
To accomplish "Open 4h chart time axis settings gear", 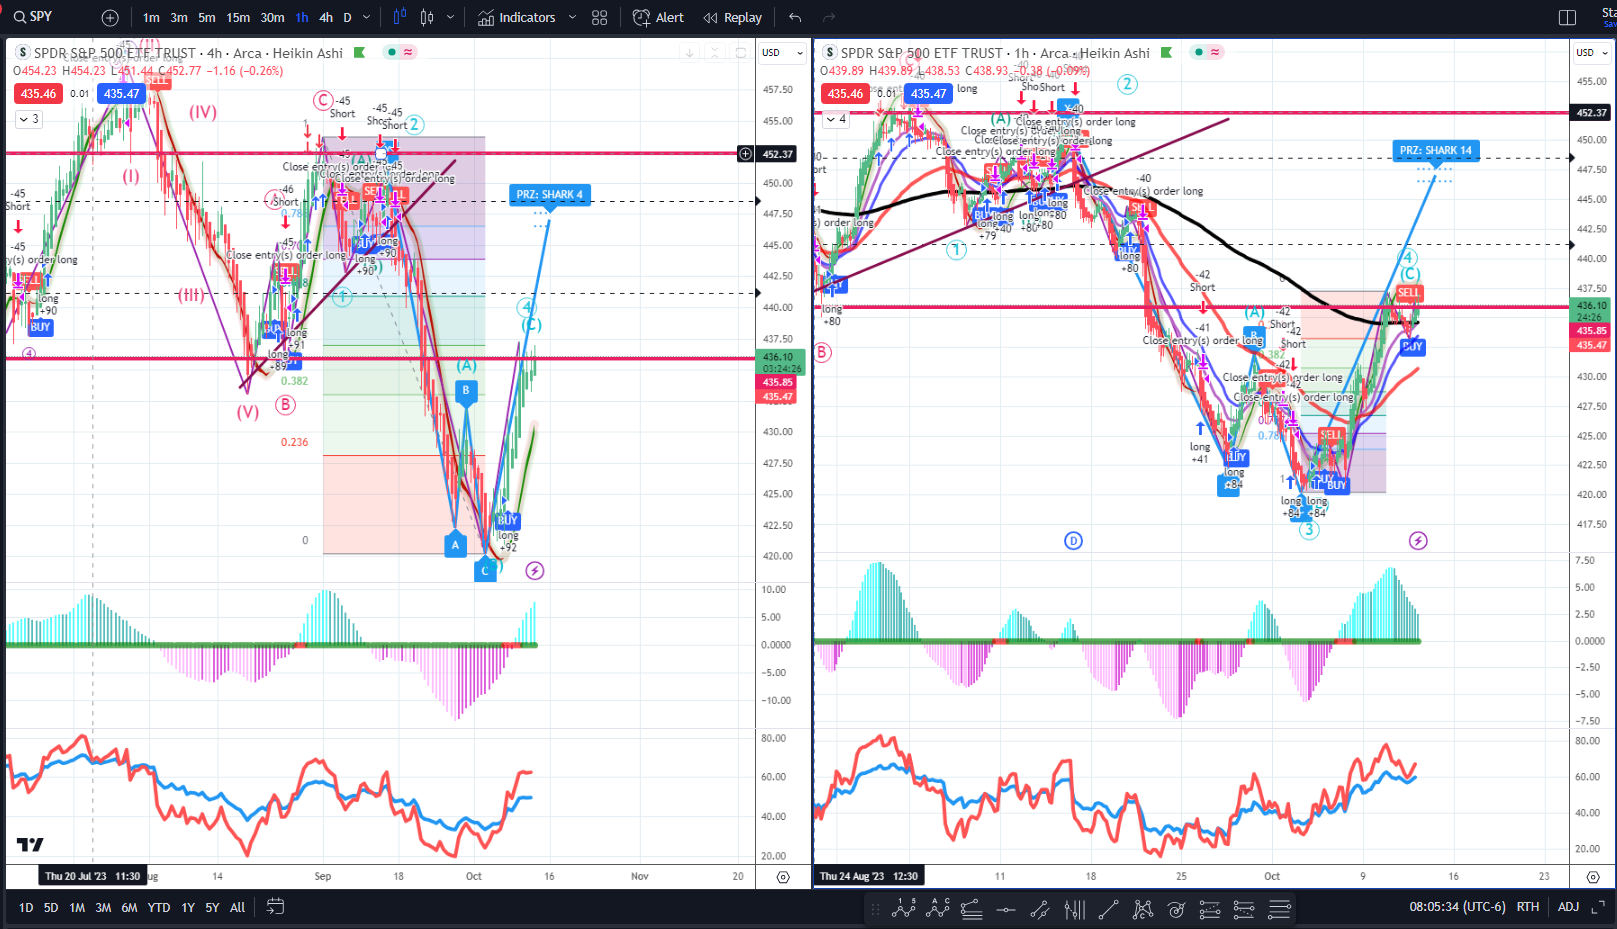I will [x=783, y=877].
